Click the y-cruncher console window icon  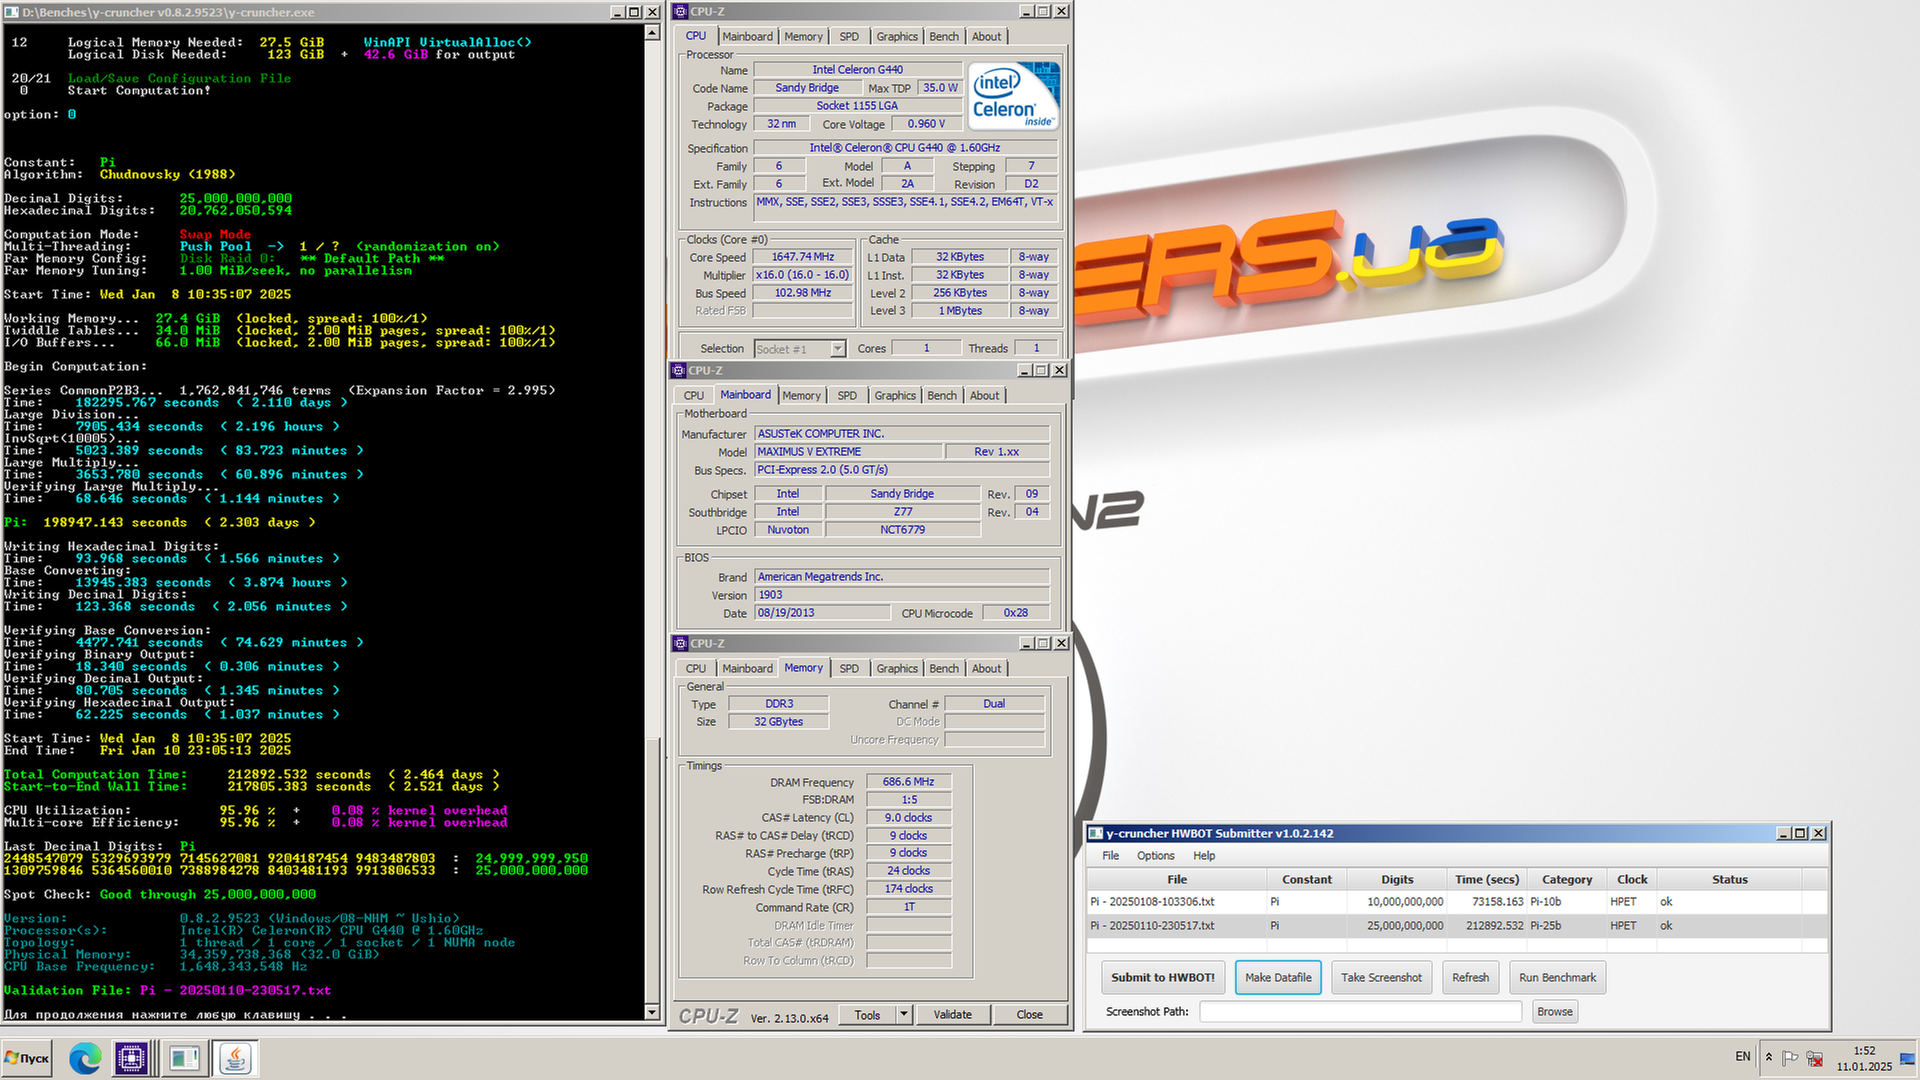(11, 12)
